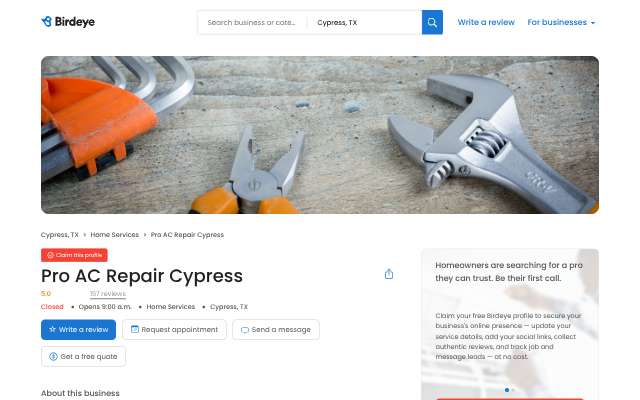This screenshot has width=640, height=400.
Task: Share this business via the share icon
Action: pyautogui.click(x=389, y=274)
